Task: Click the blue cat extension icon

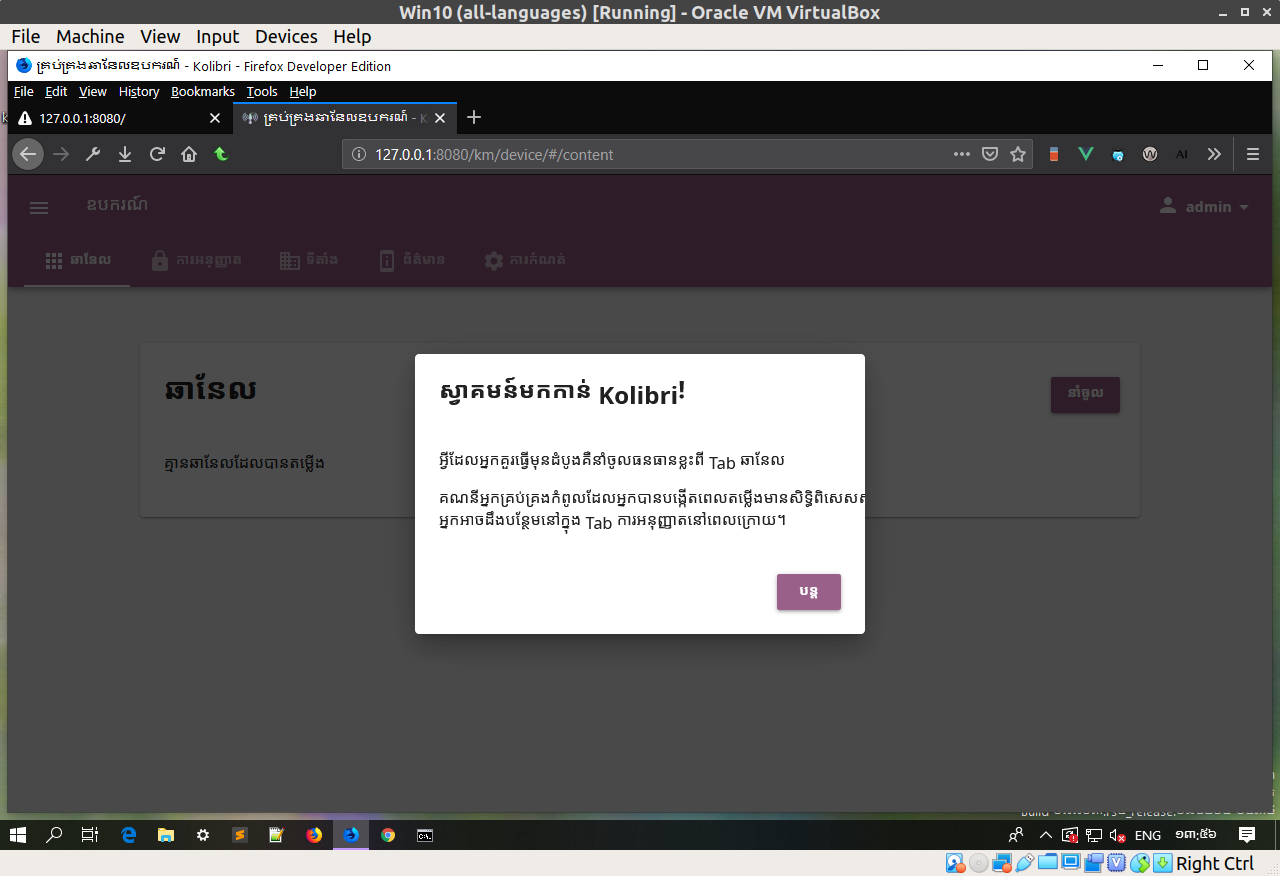Action: (x=1118, y=154)
